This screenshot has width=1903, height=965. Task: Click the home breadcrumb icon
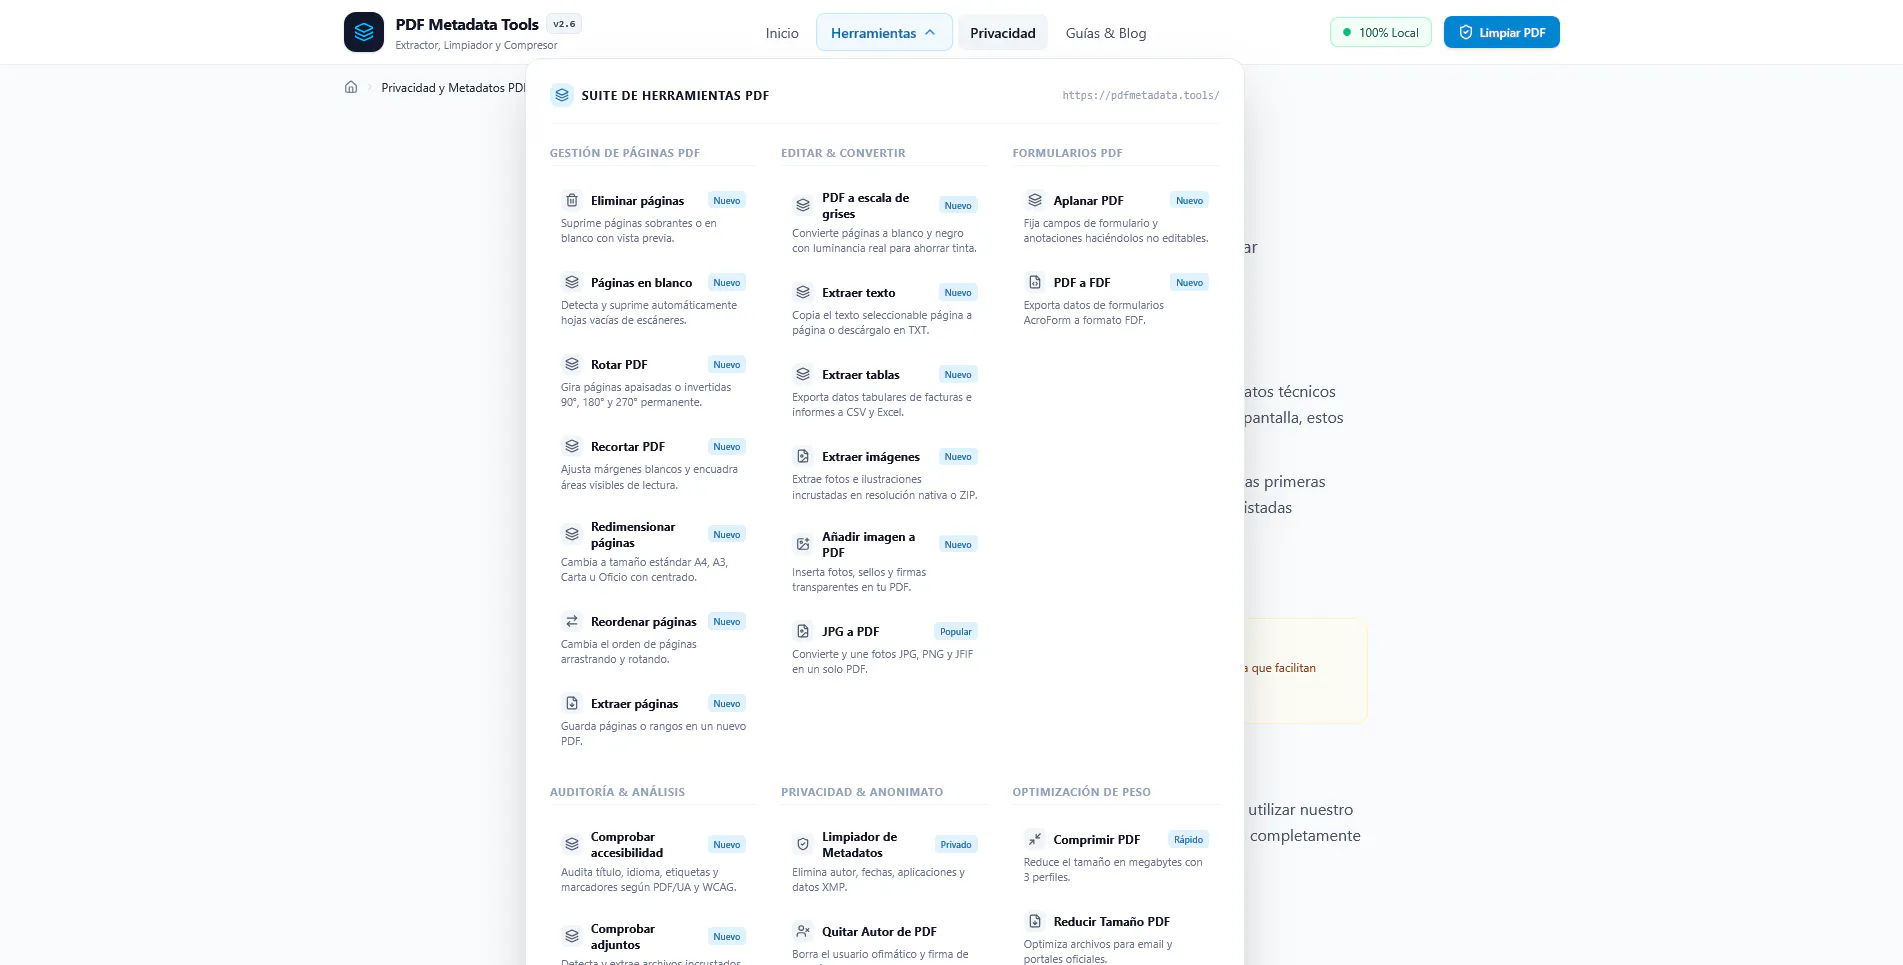tap(351, 87)
